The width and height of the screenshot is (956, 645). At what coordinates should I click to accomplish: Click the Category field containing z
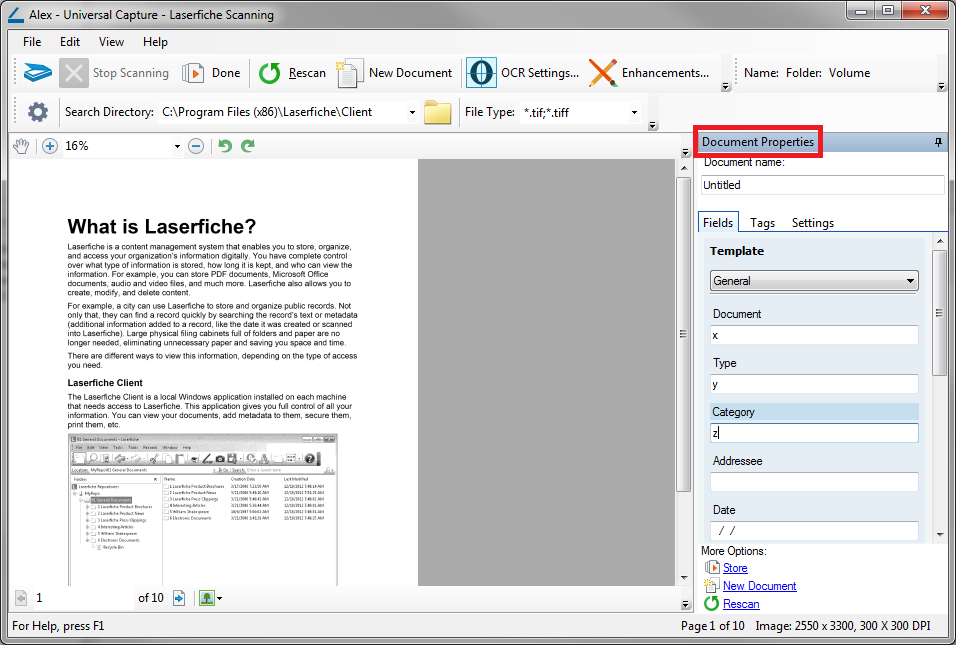[814, 433]
